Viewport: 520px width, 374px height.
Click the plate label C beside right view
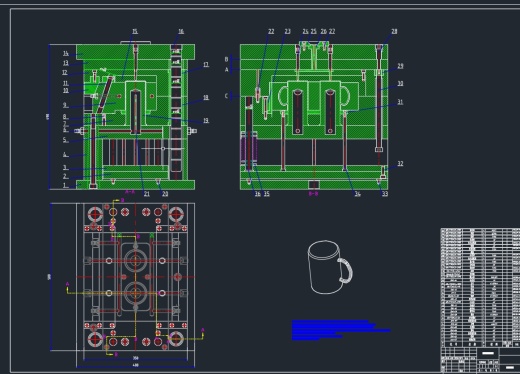(x=226, y=96)
